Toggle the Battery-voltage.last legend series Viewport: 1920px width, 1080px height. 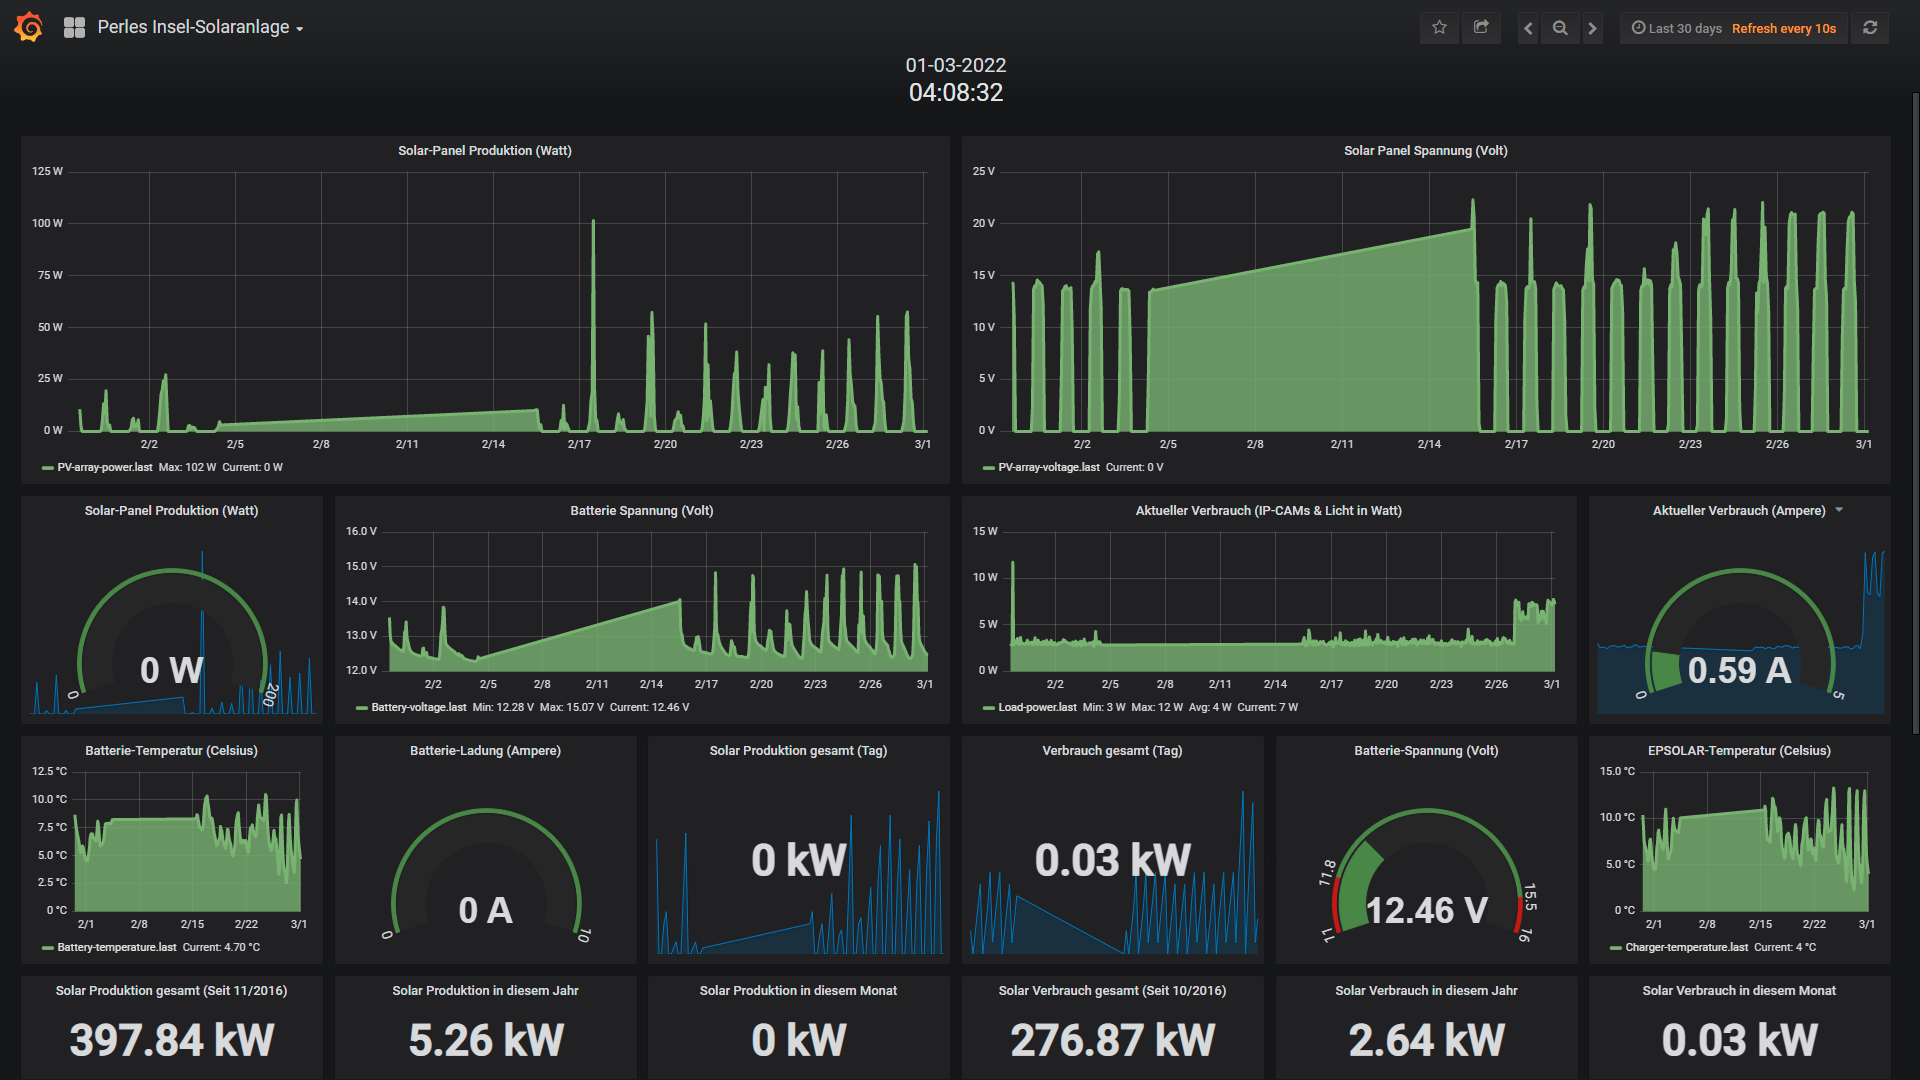[x=418, y=707]
